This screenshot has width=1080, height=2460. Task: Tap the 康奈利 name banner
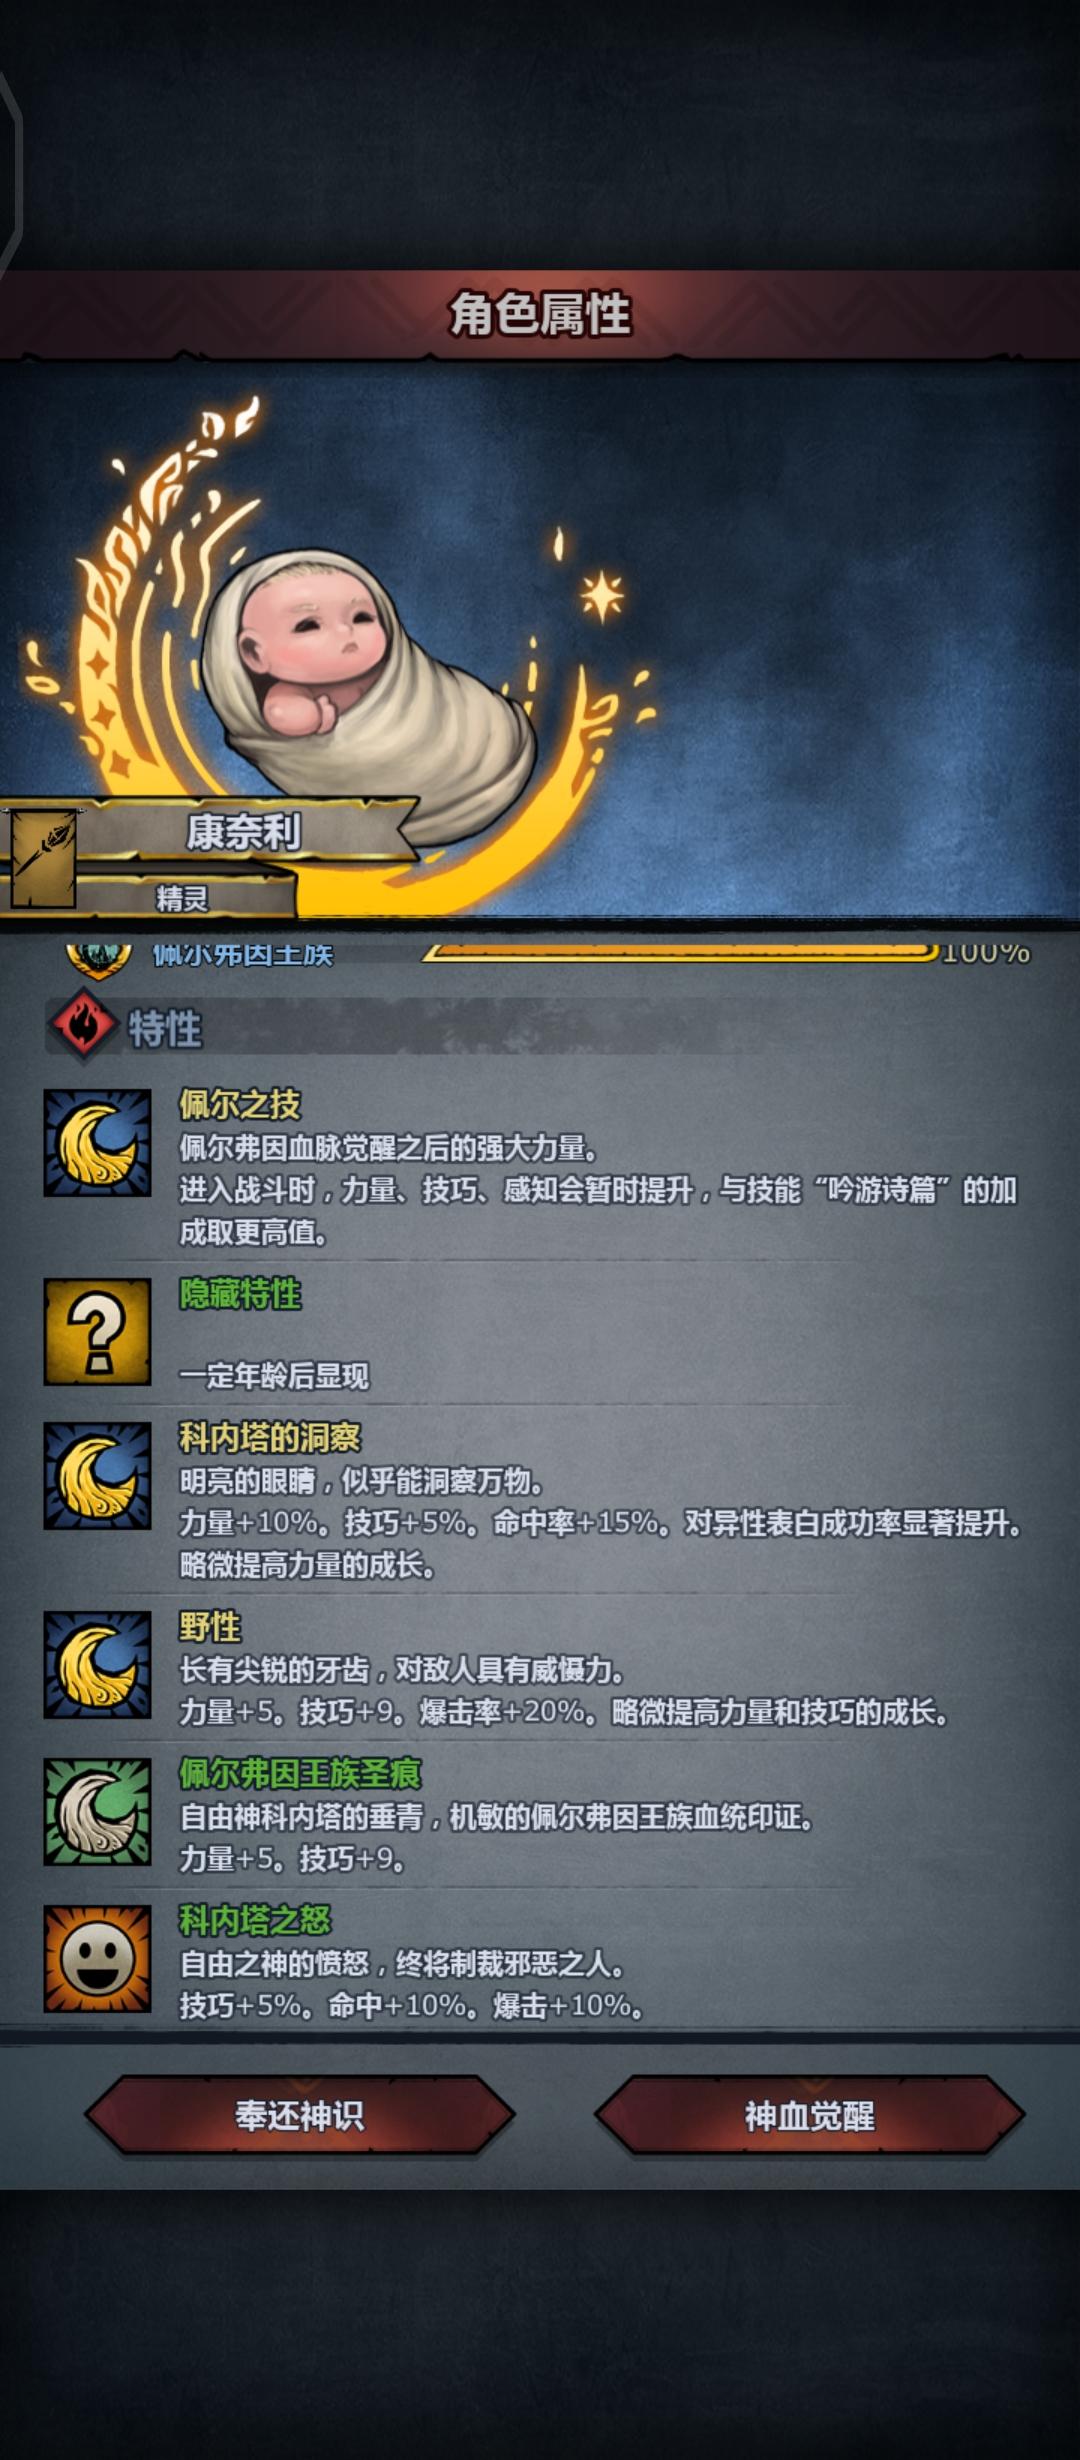click(244, 831)
